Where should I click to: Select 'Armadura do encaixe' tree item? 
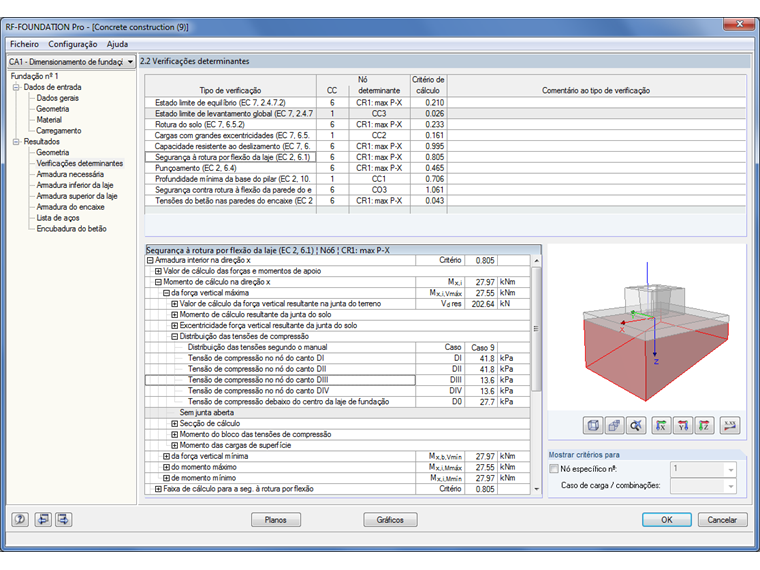pyautogui.click(x=70, y=207)
